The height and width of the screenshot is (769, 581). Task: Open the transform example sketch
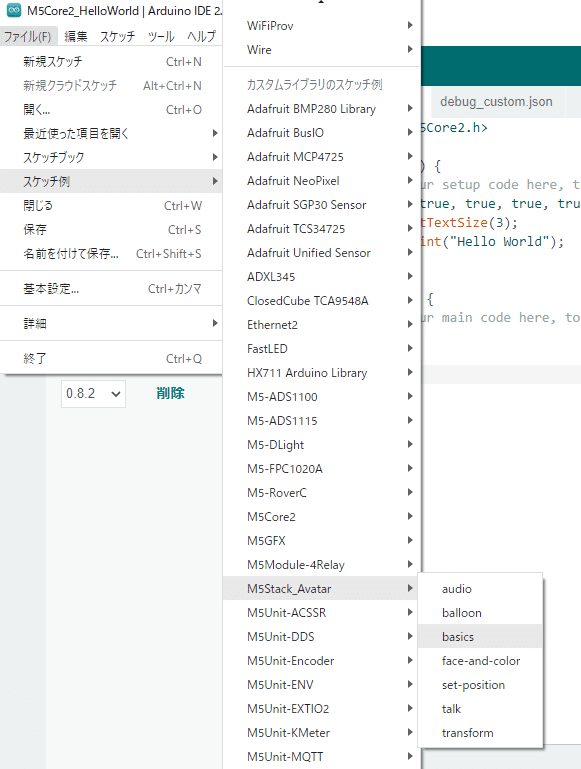point(480,733)
